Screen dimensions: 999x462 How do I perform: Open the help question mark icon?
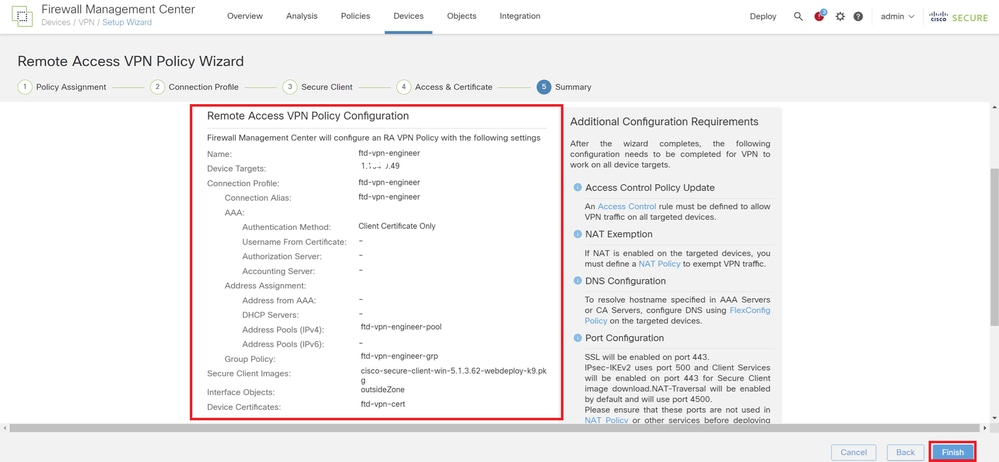[x=858, y=17]
